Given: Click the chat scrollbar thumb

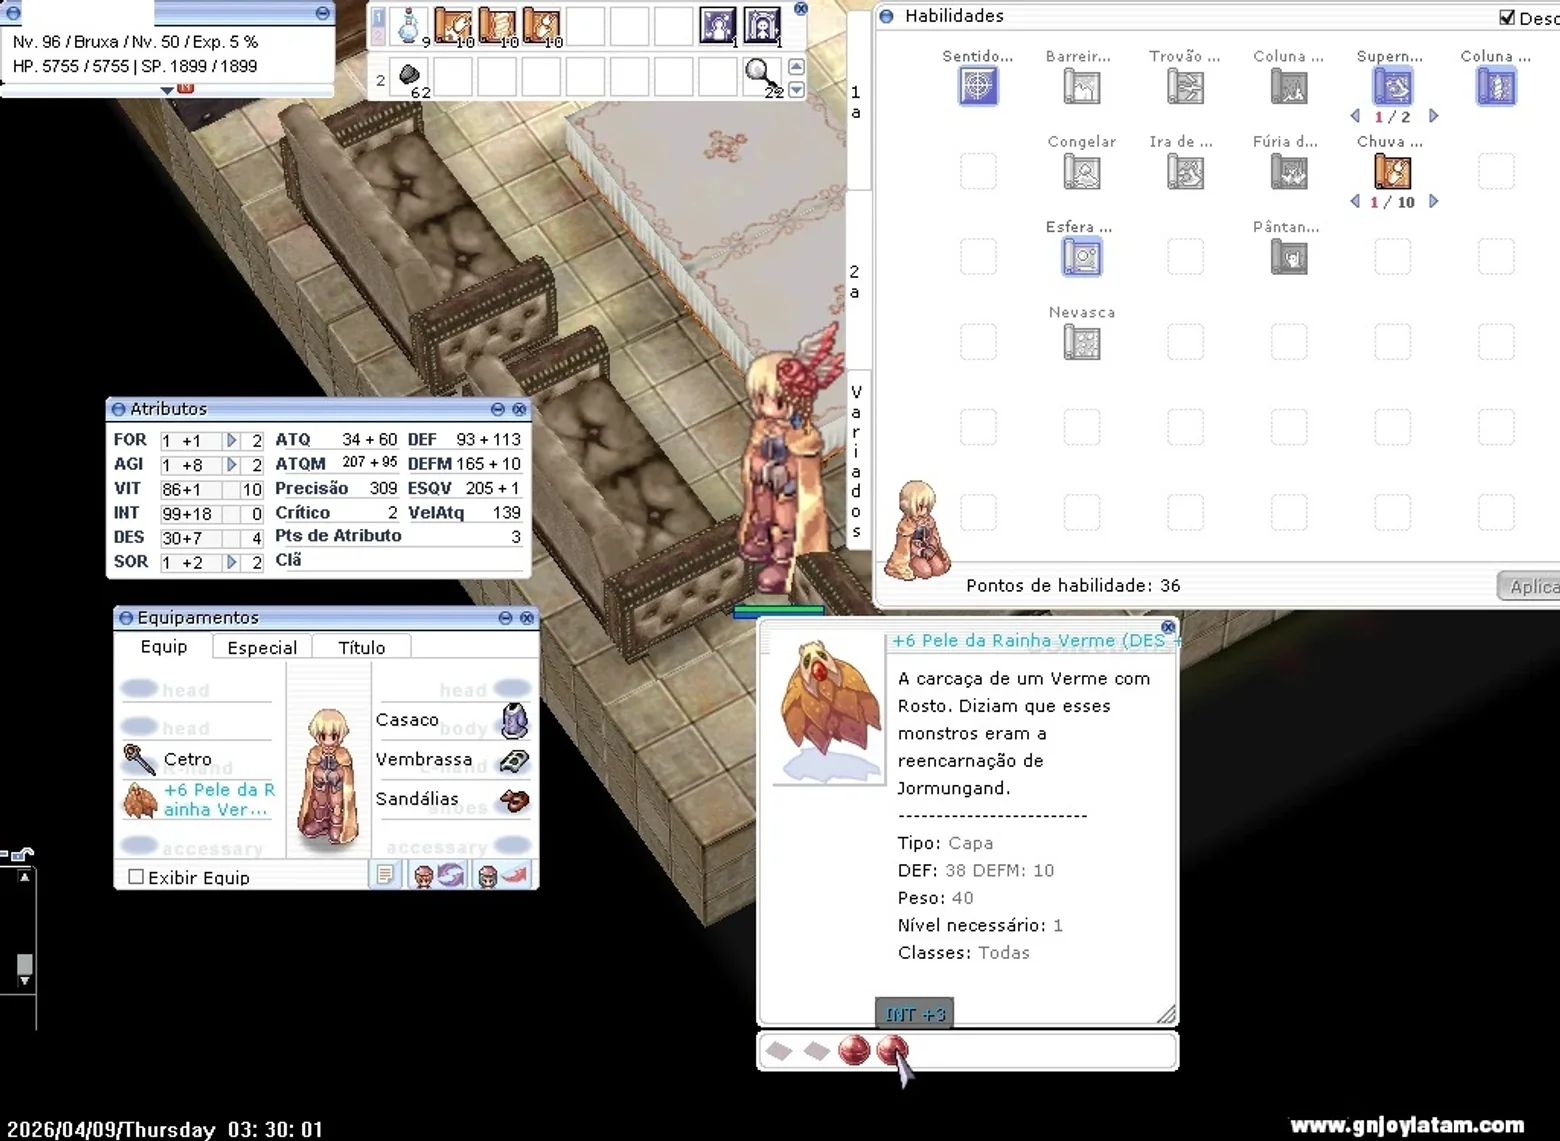Looking at the screenshot, I should (x=25, y=965).
